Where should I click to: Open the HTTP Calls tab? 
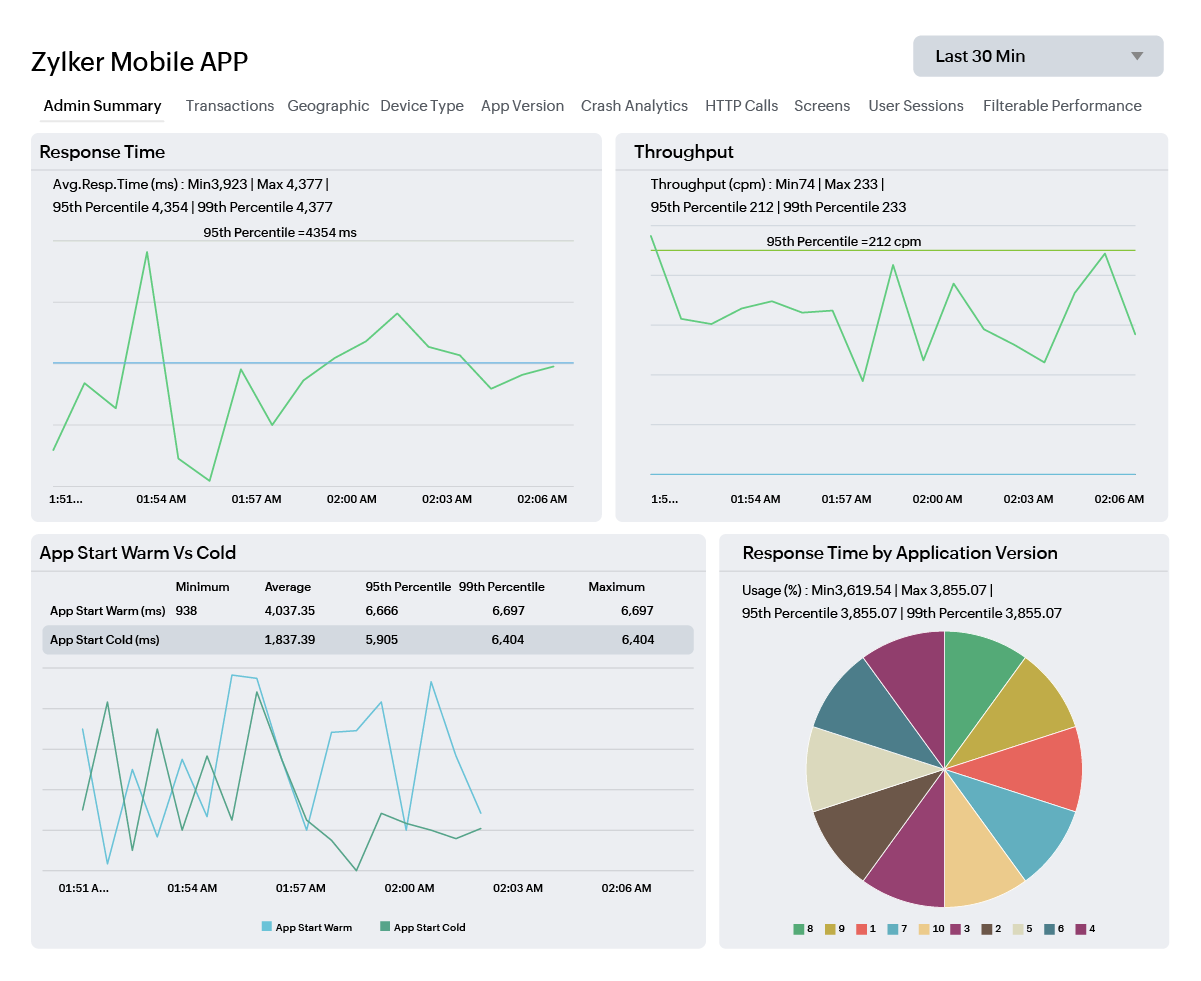tap(741, 106)
